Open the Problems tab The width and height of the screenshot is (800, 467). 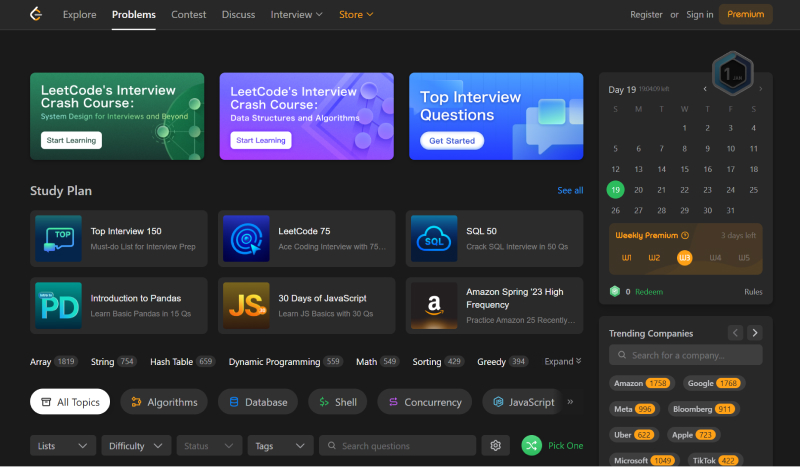pyautogui.click(x=134, y=14)
